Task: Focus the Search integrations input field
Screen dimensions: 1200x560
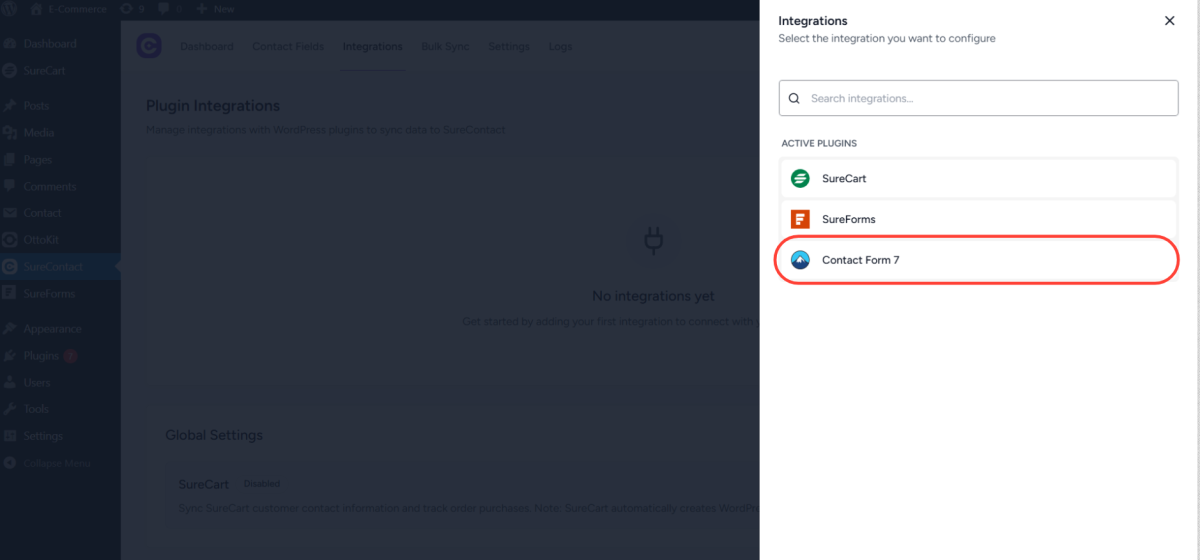Action: tap(990, 99)
